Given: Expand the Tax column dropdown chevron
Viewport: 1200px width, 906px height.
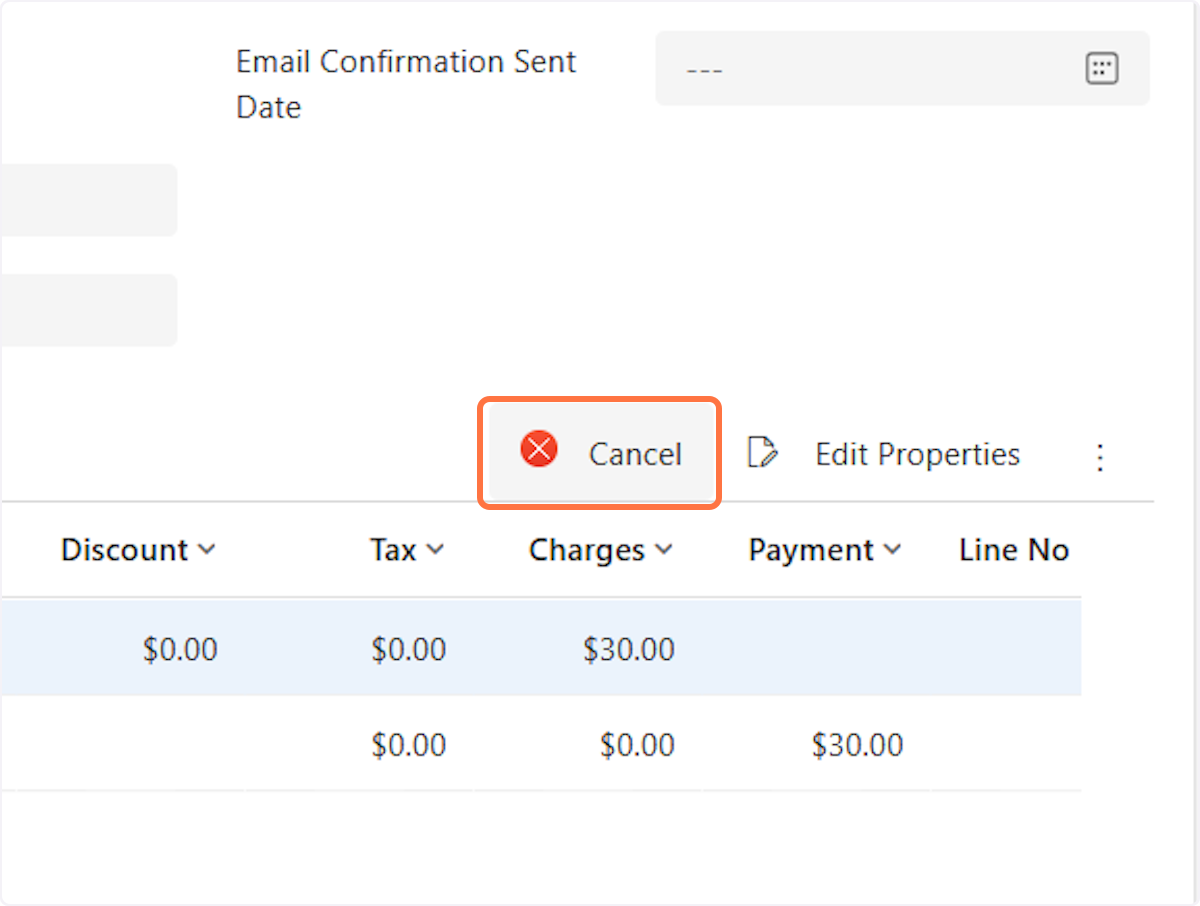Looking at the screenshot, I should [435, 549].
